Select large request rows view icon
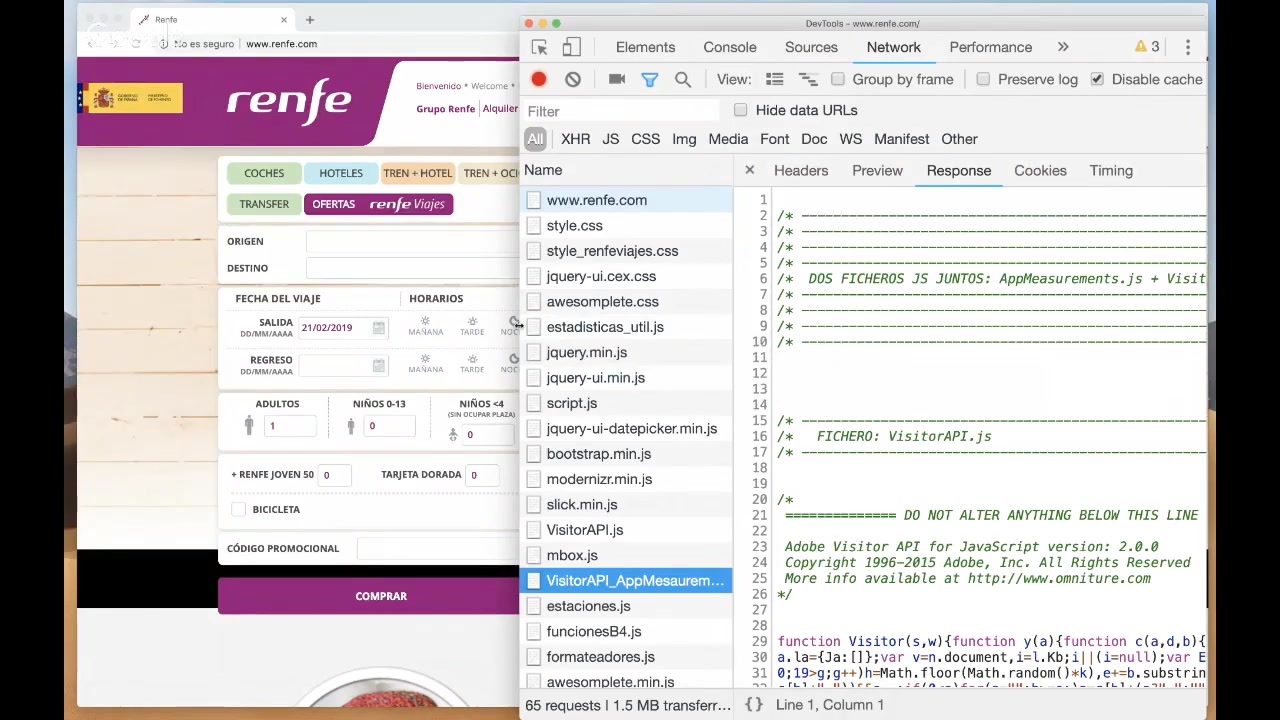 [775, 79]
